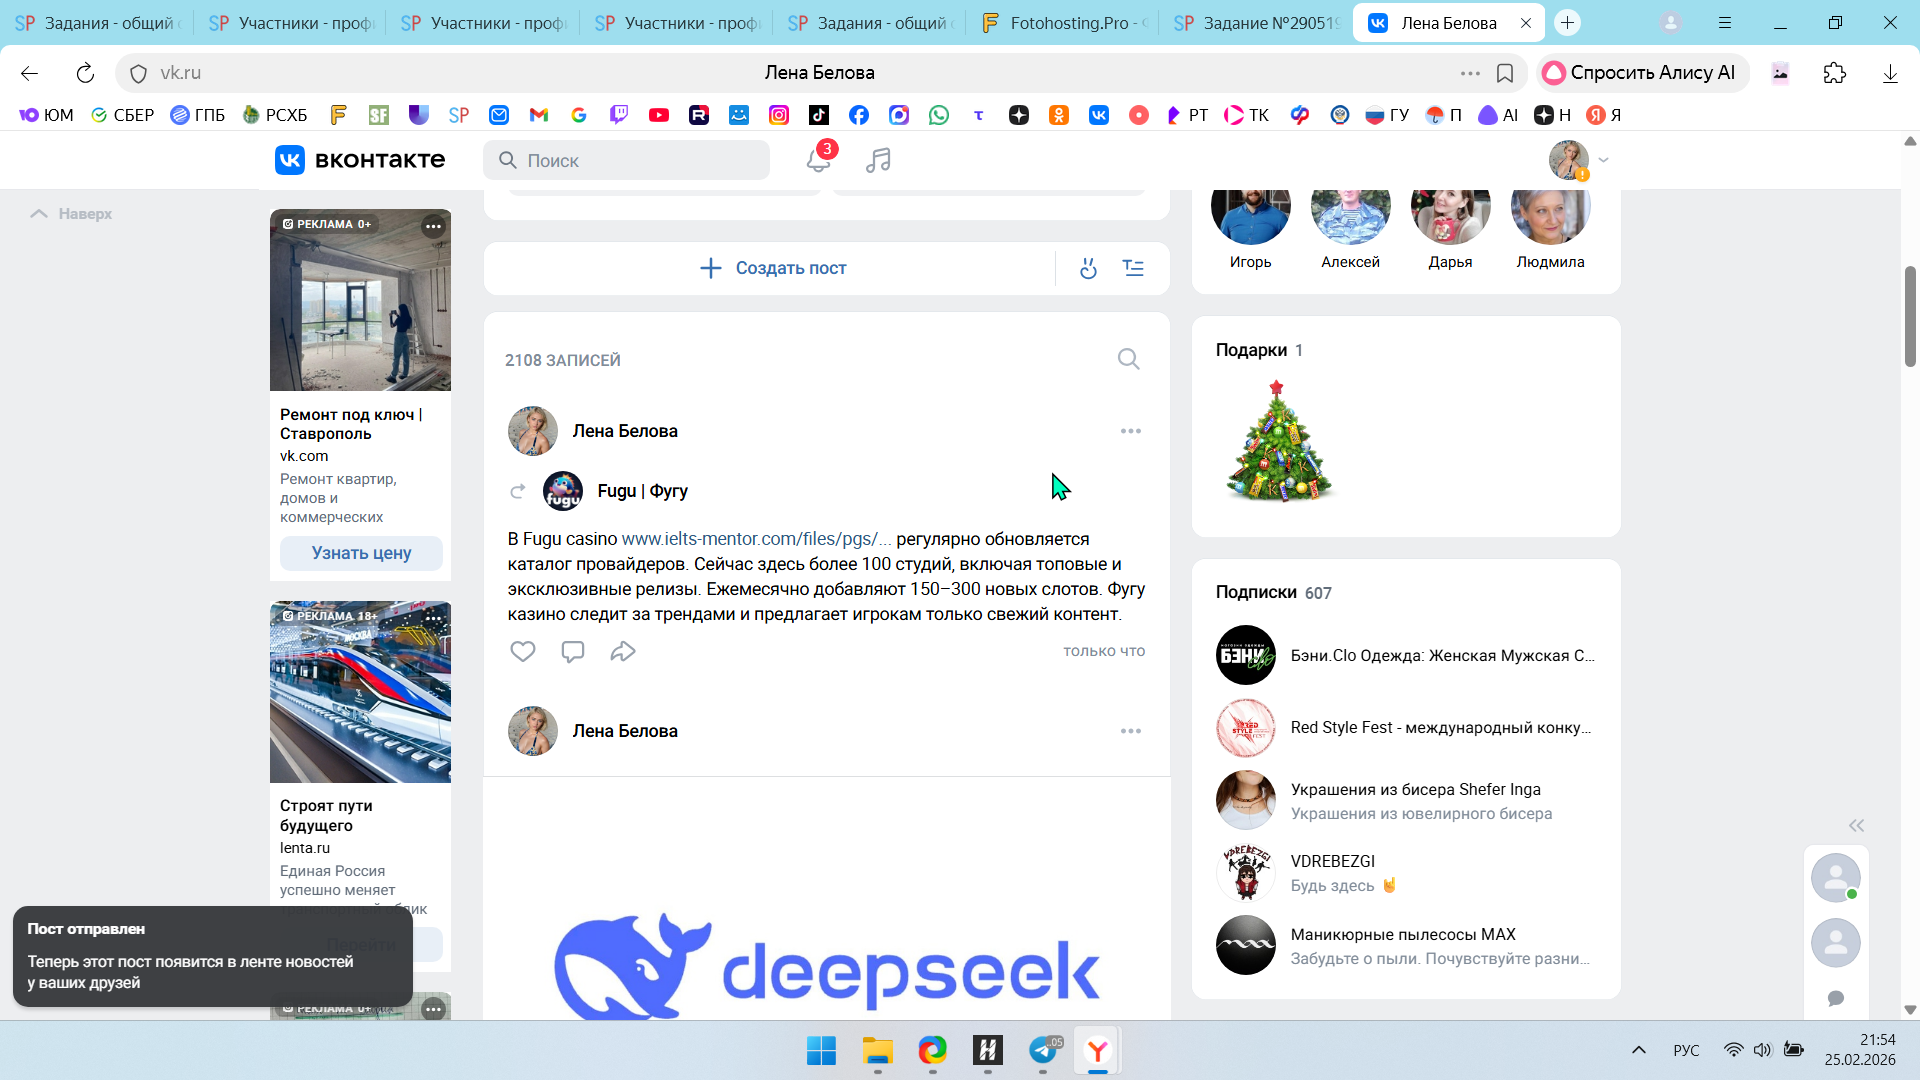This screenshot has width=1920, height=1080.
Task: Open options menu of the Ремонт ad
Action: (x=433, y=226)
